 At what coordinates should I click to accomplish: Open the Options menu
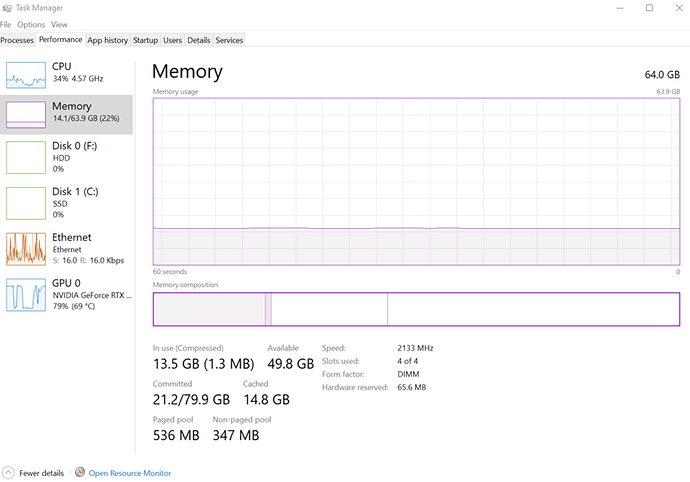tap(31, 24)
